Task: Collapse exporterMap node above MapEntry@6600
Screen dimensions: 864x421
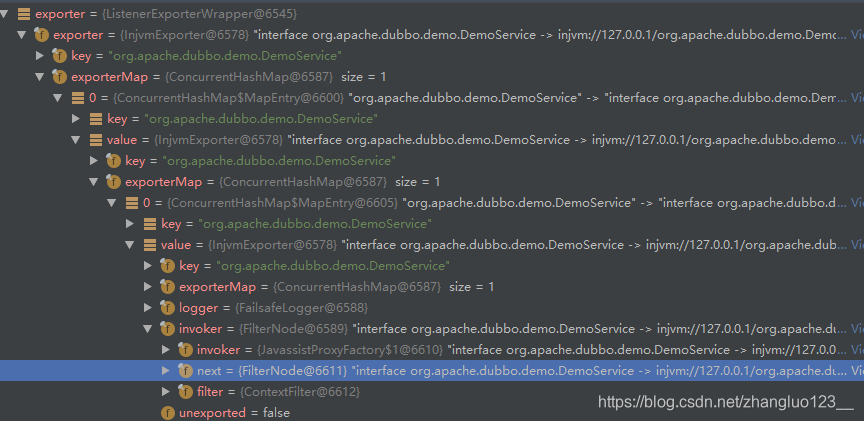Action: 40,77
